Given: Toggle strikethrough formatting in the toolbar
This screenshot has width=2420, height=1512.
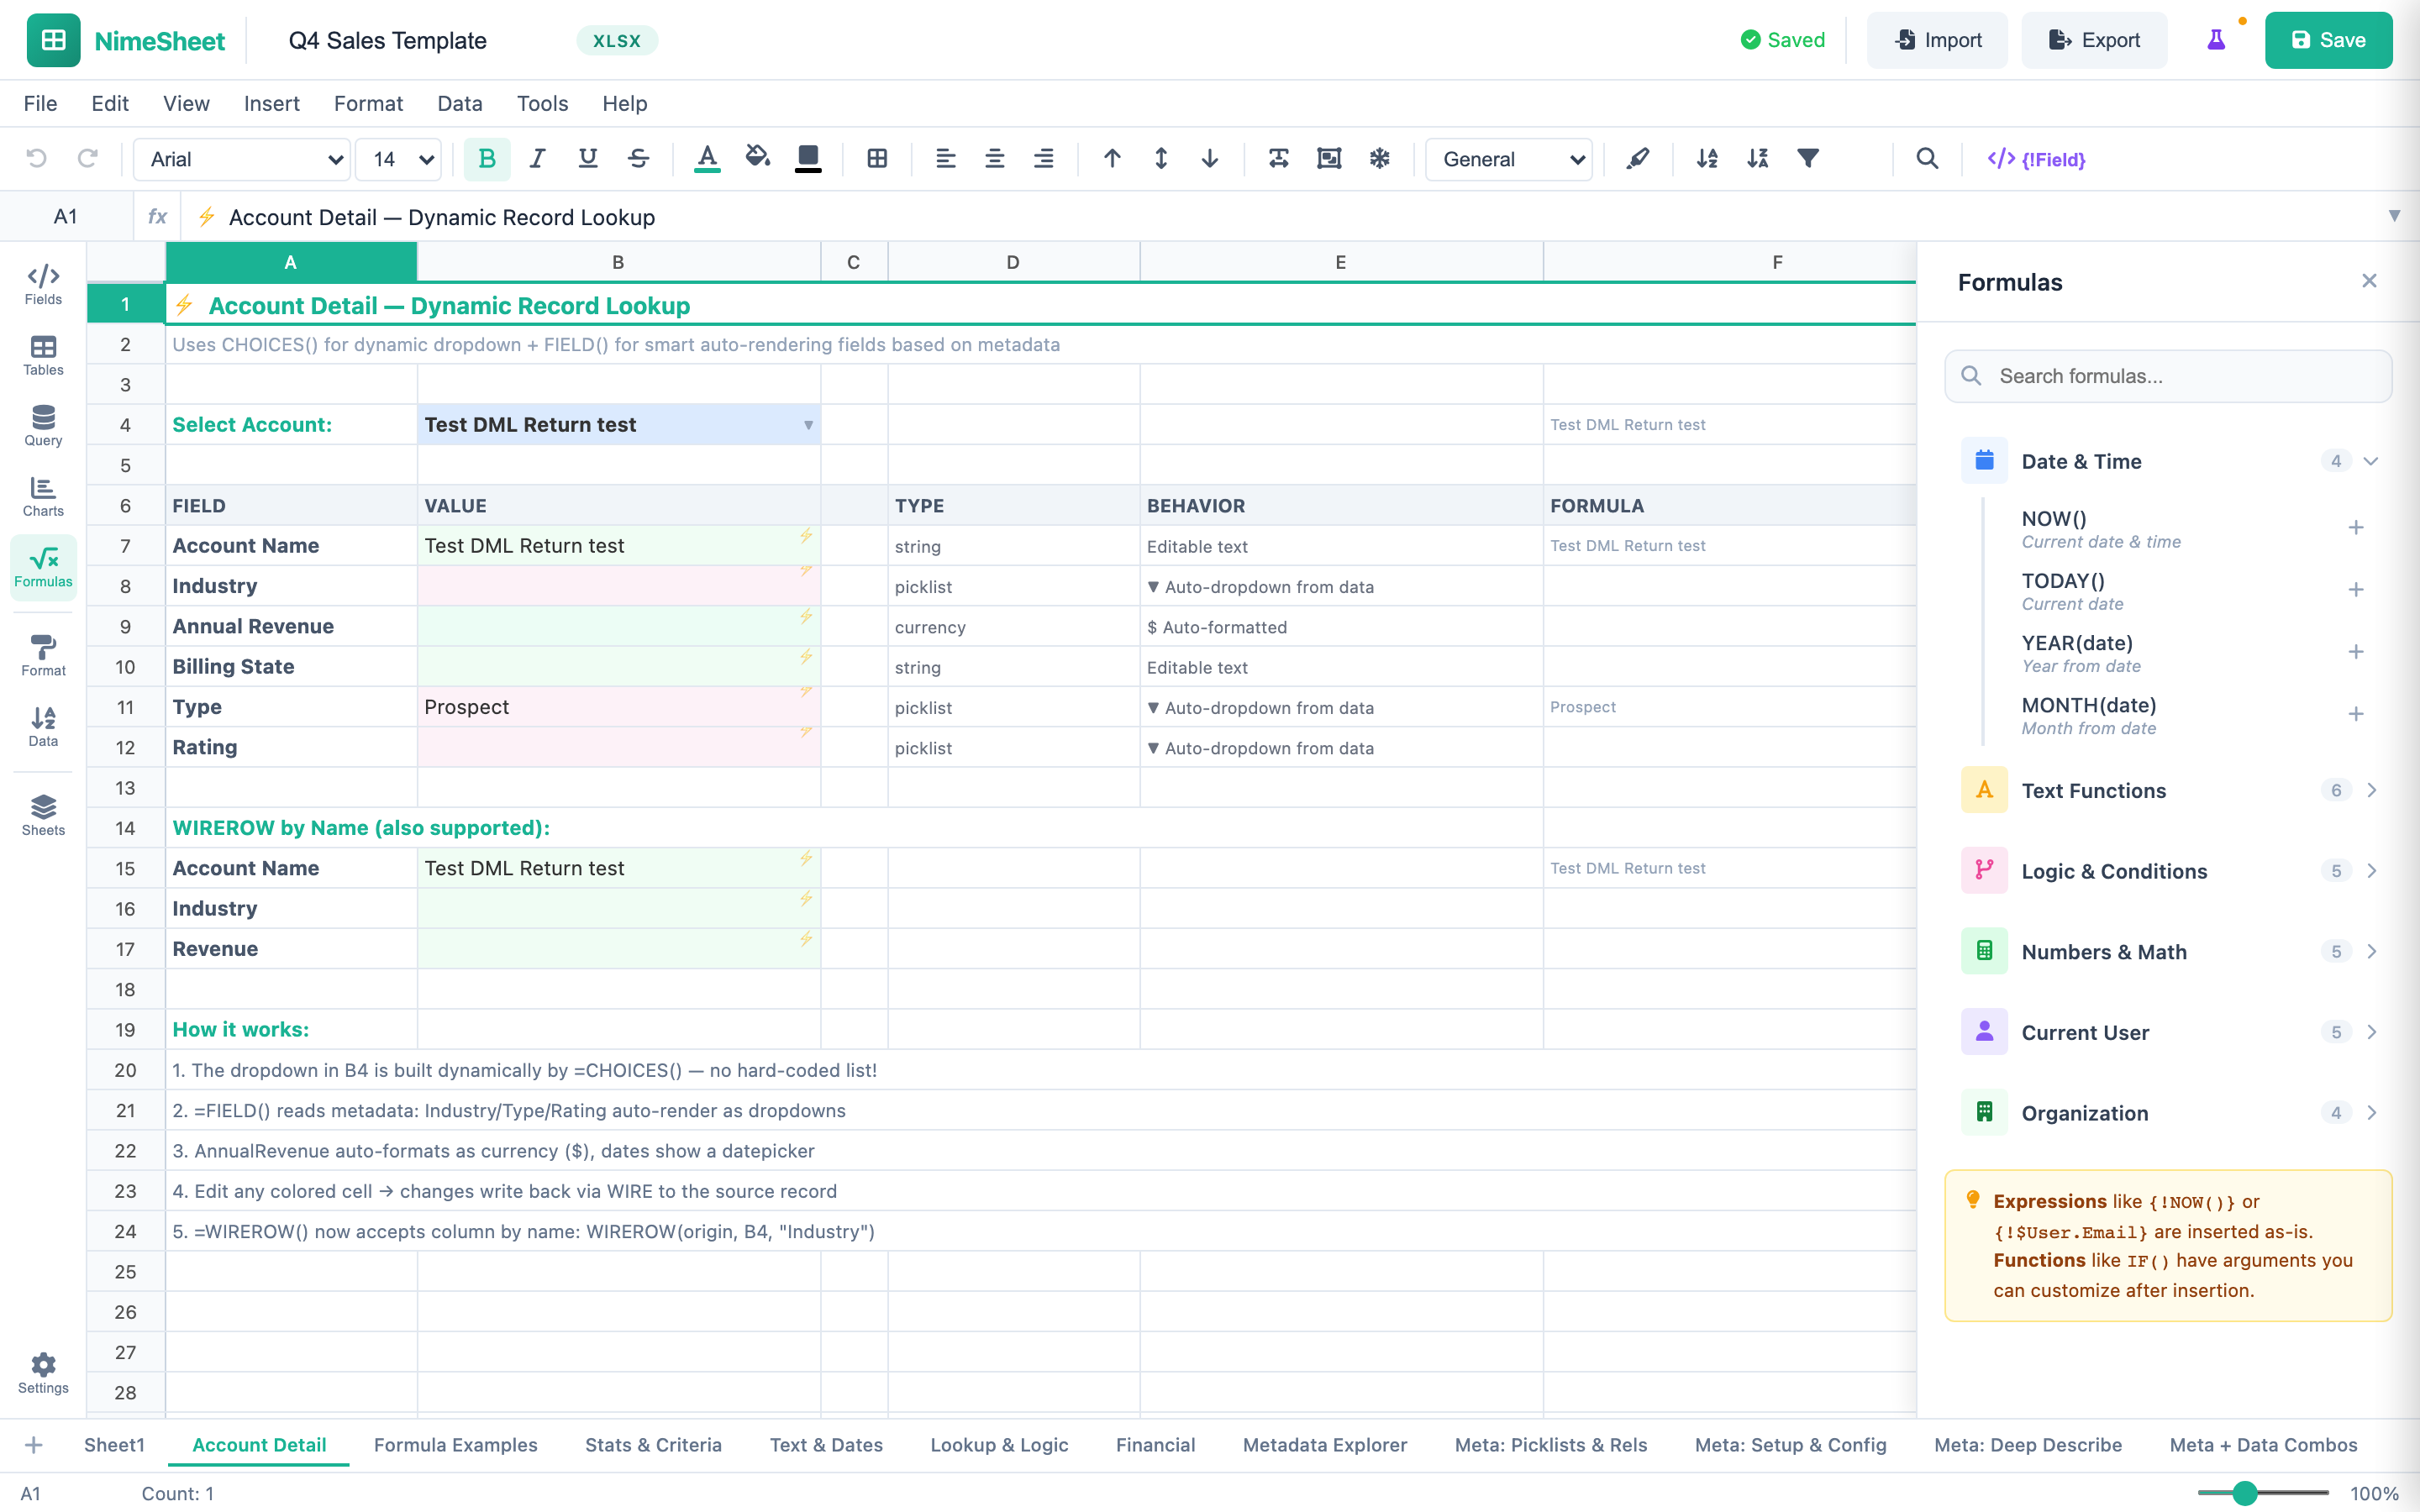Looking at the screenshot, I should [638, 158].
